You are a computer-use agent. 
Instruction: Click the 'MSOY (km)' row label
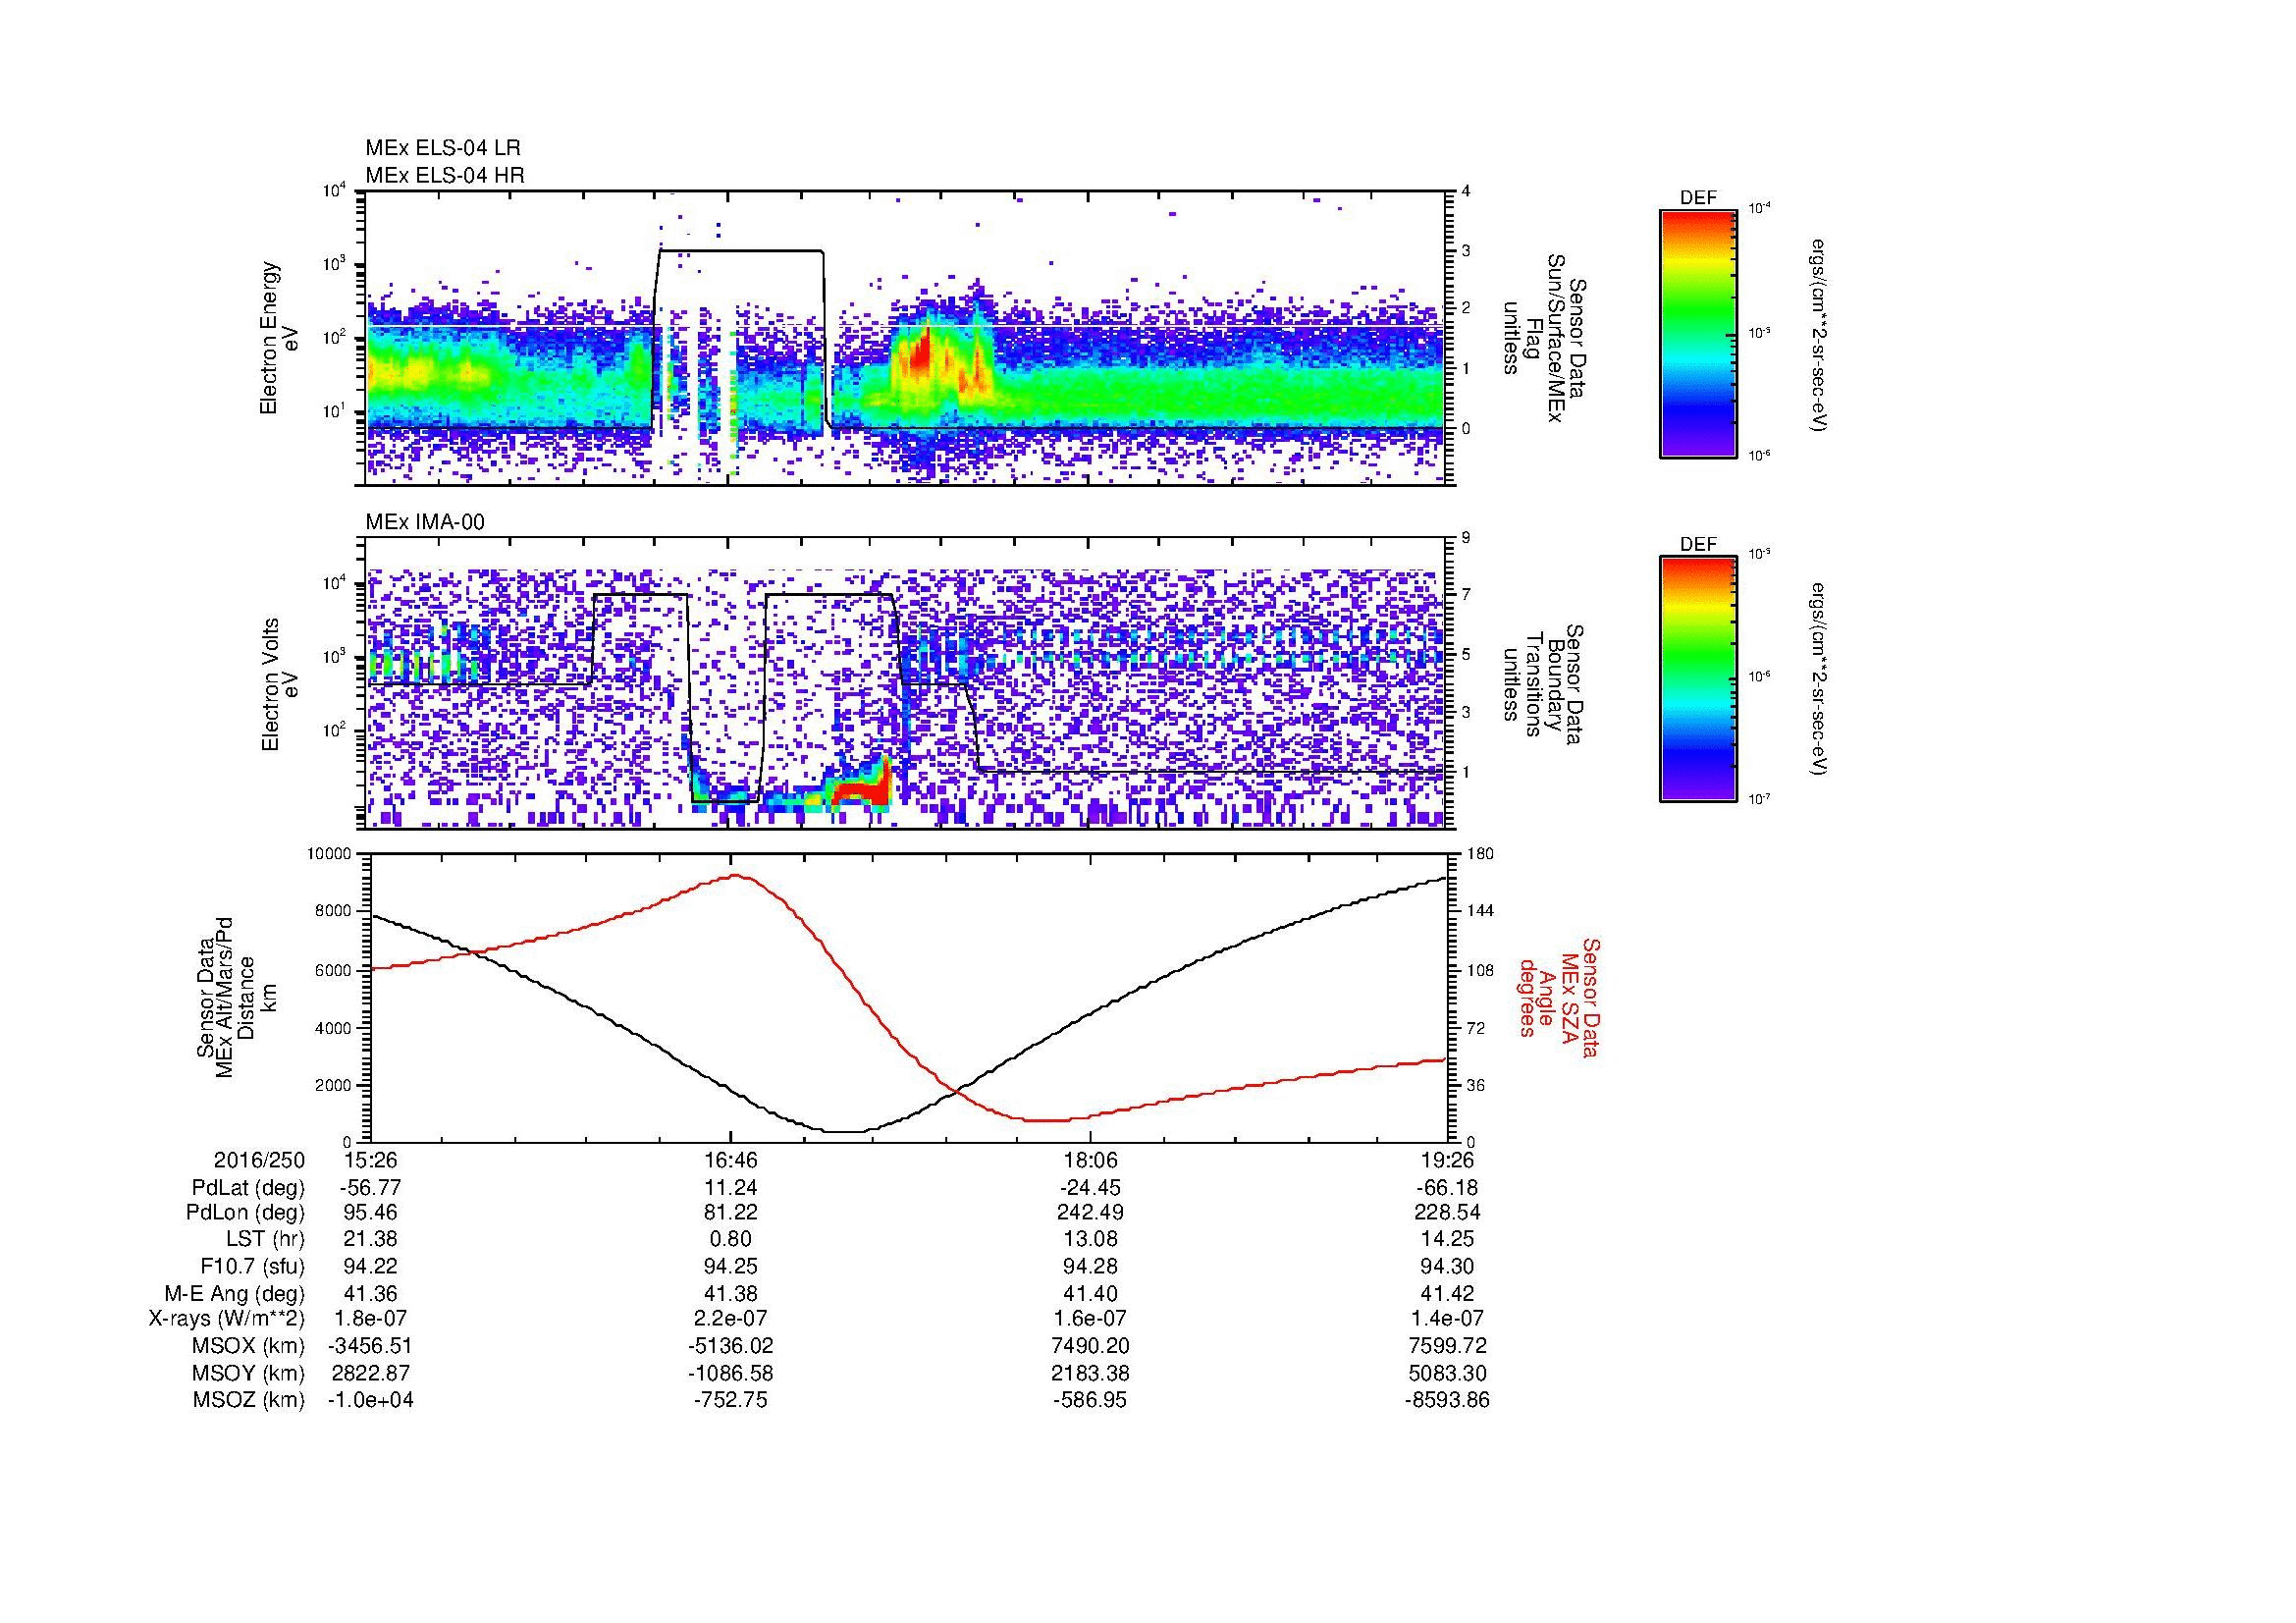pyautogui.click(x=249, y=1373)
